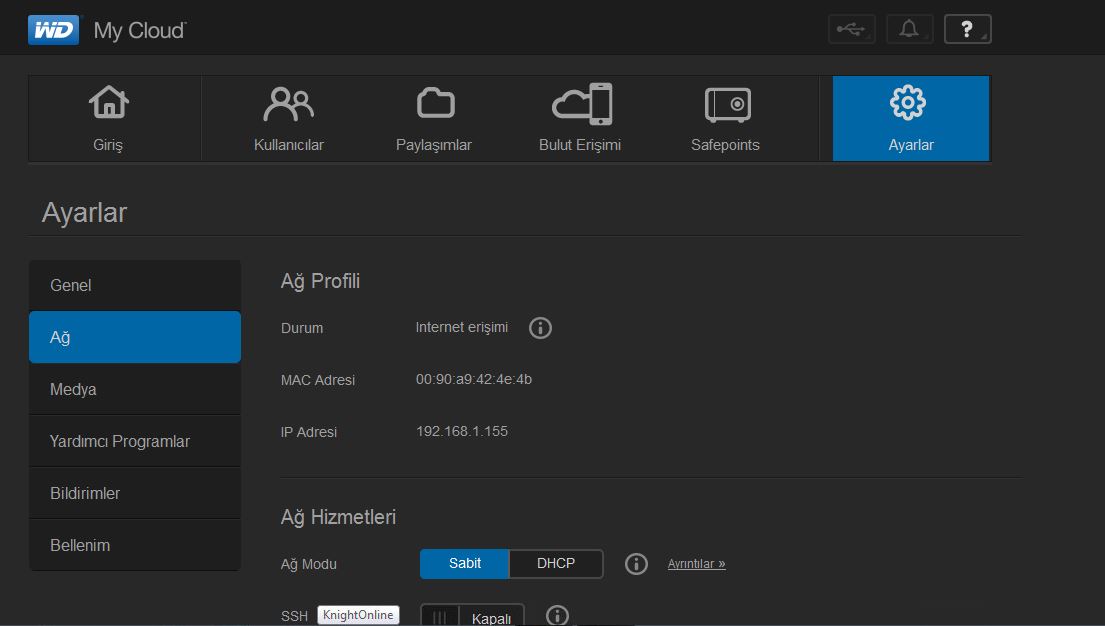Image resolution: width=1105 pixels, height=626 pixels.
Task: Go to Giriş home icon
Action: coord(108,118)
